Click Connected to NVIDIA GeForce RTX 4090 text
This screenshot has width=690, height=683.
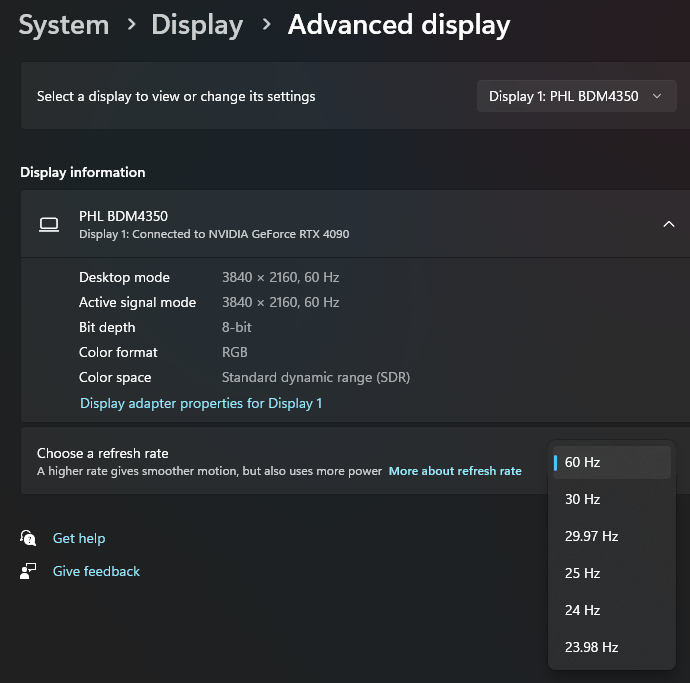pos(241,234)
